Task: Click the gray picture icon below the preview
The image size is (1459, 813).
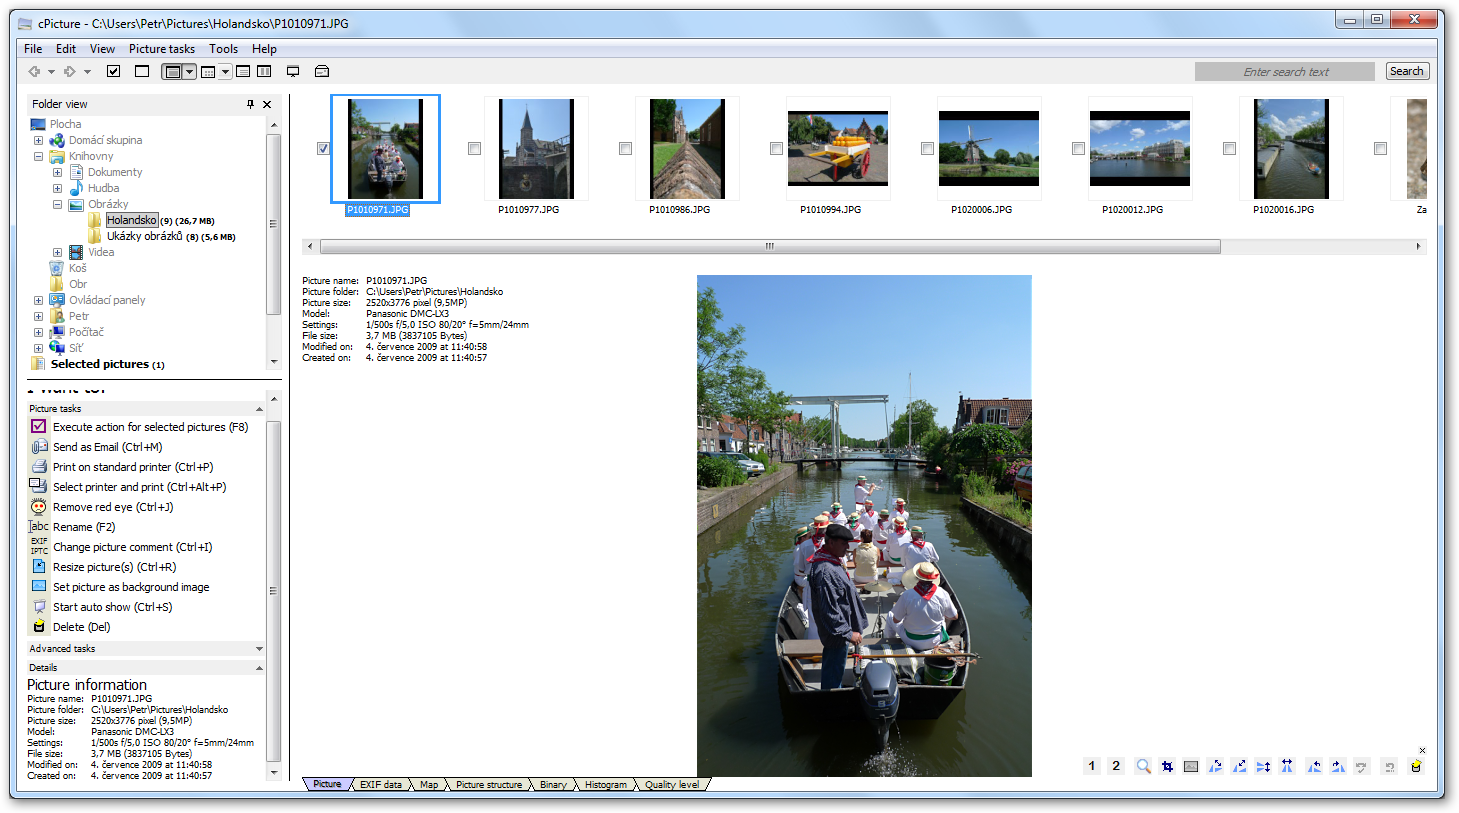Action: 1191,766
